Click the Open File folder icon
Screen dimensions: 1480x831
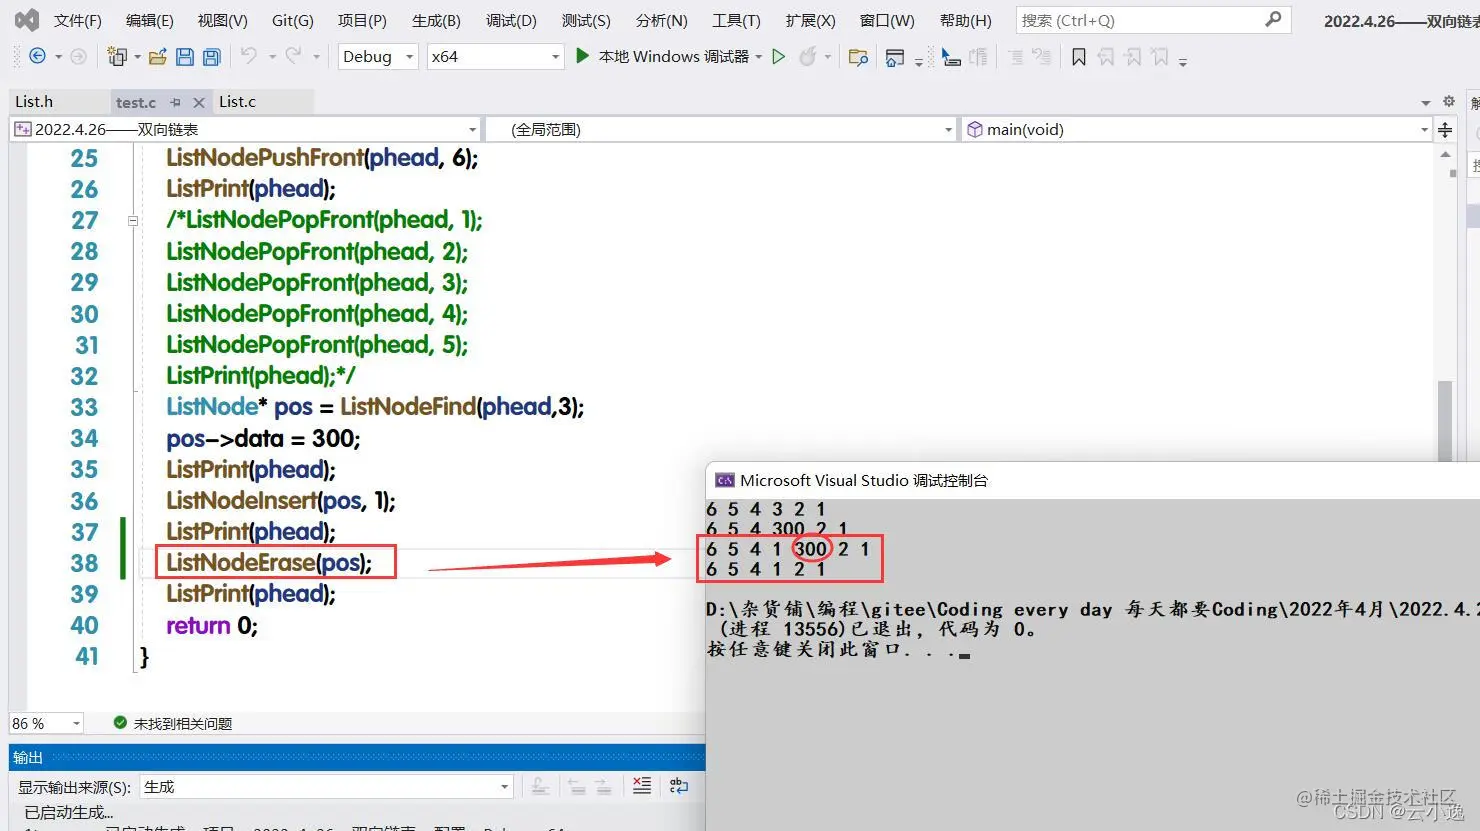(x=157, y=57)
